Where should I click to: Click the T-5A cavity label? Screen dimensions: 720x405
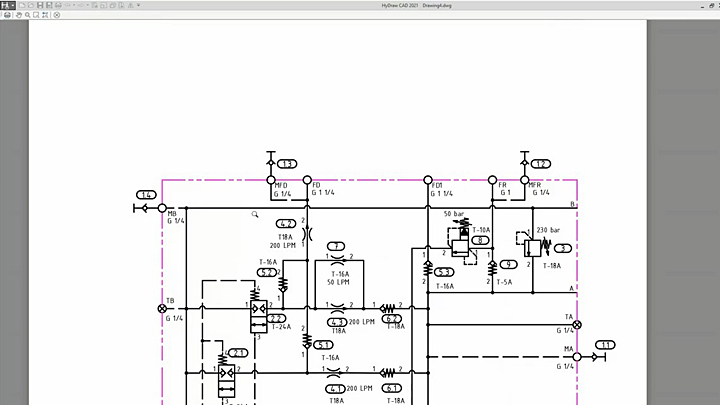[x=504, y=282]
